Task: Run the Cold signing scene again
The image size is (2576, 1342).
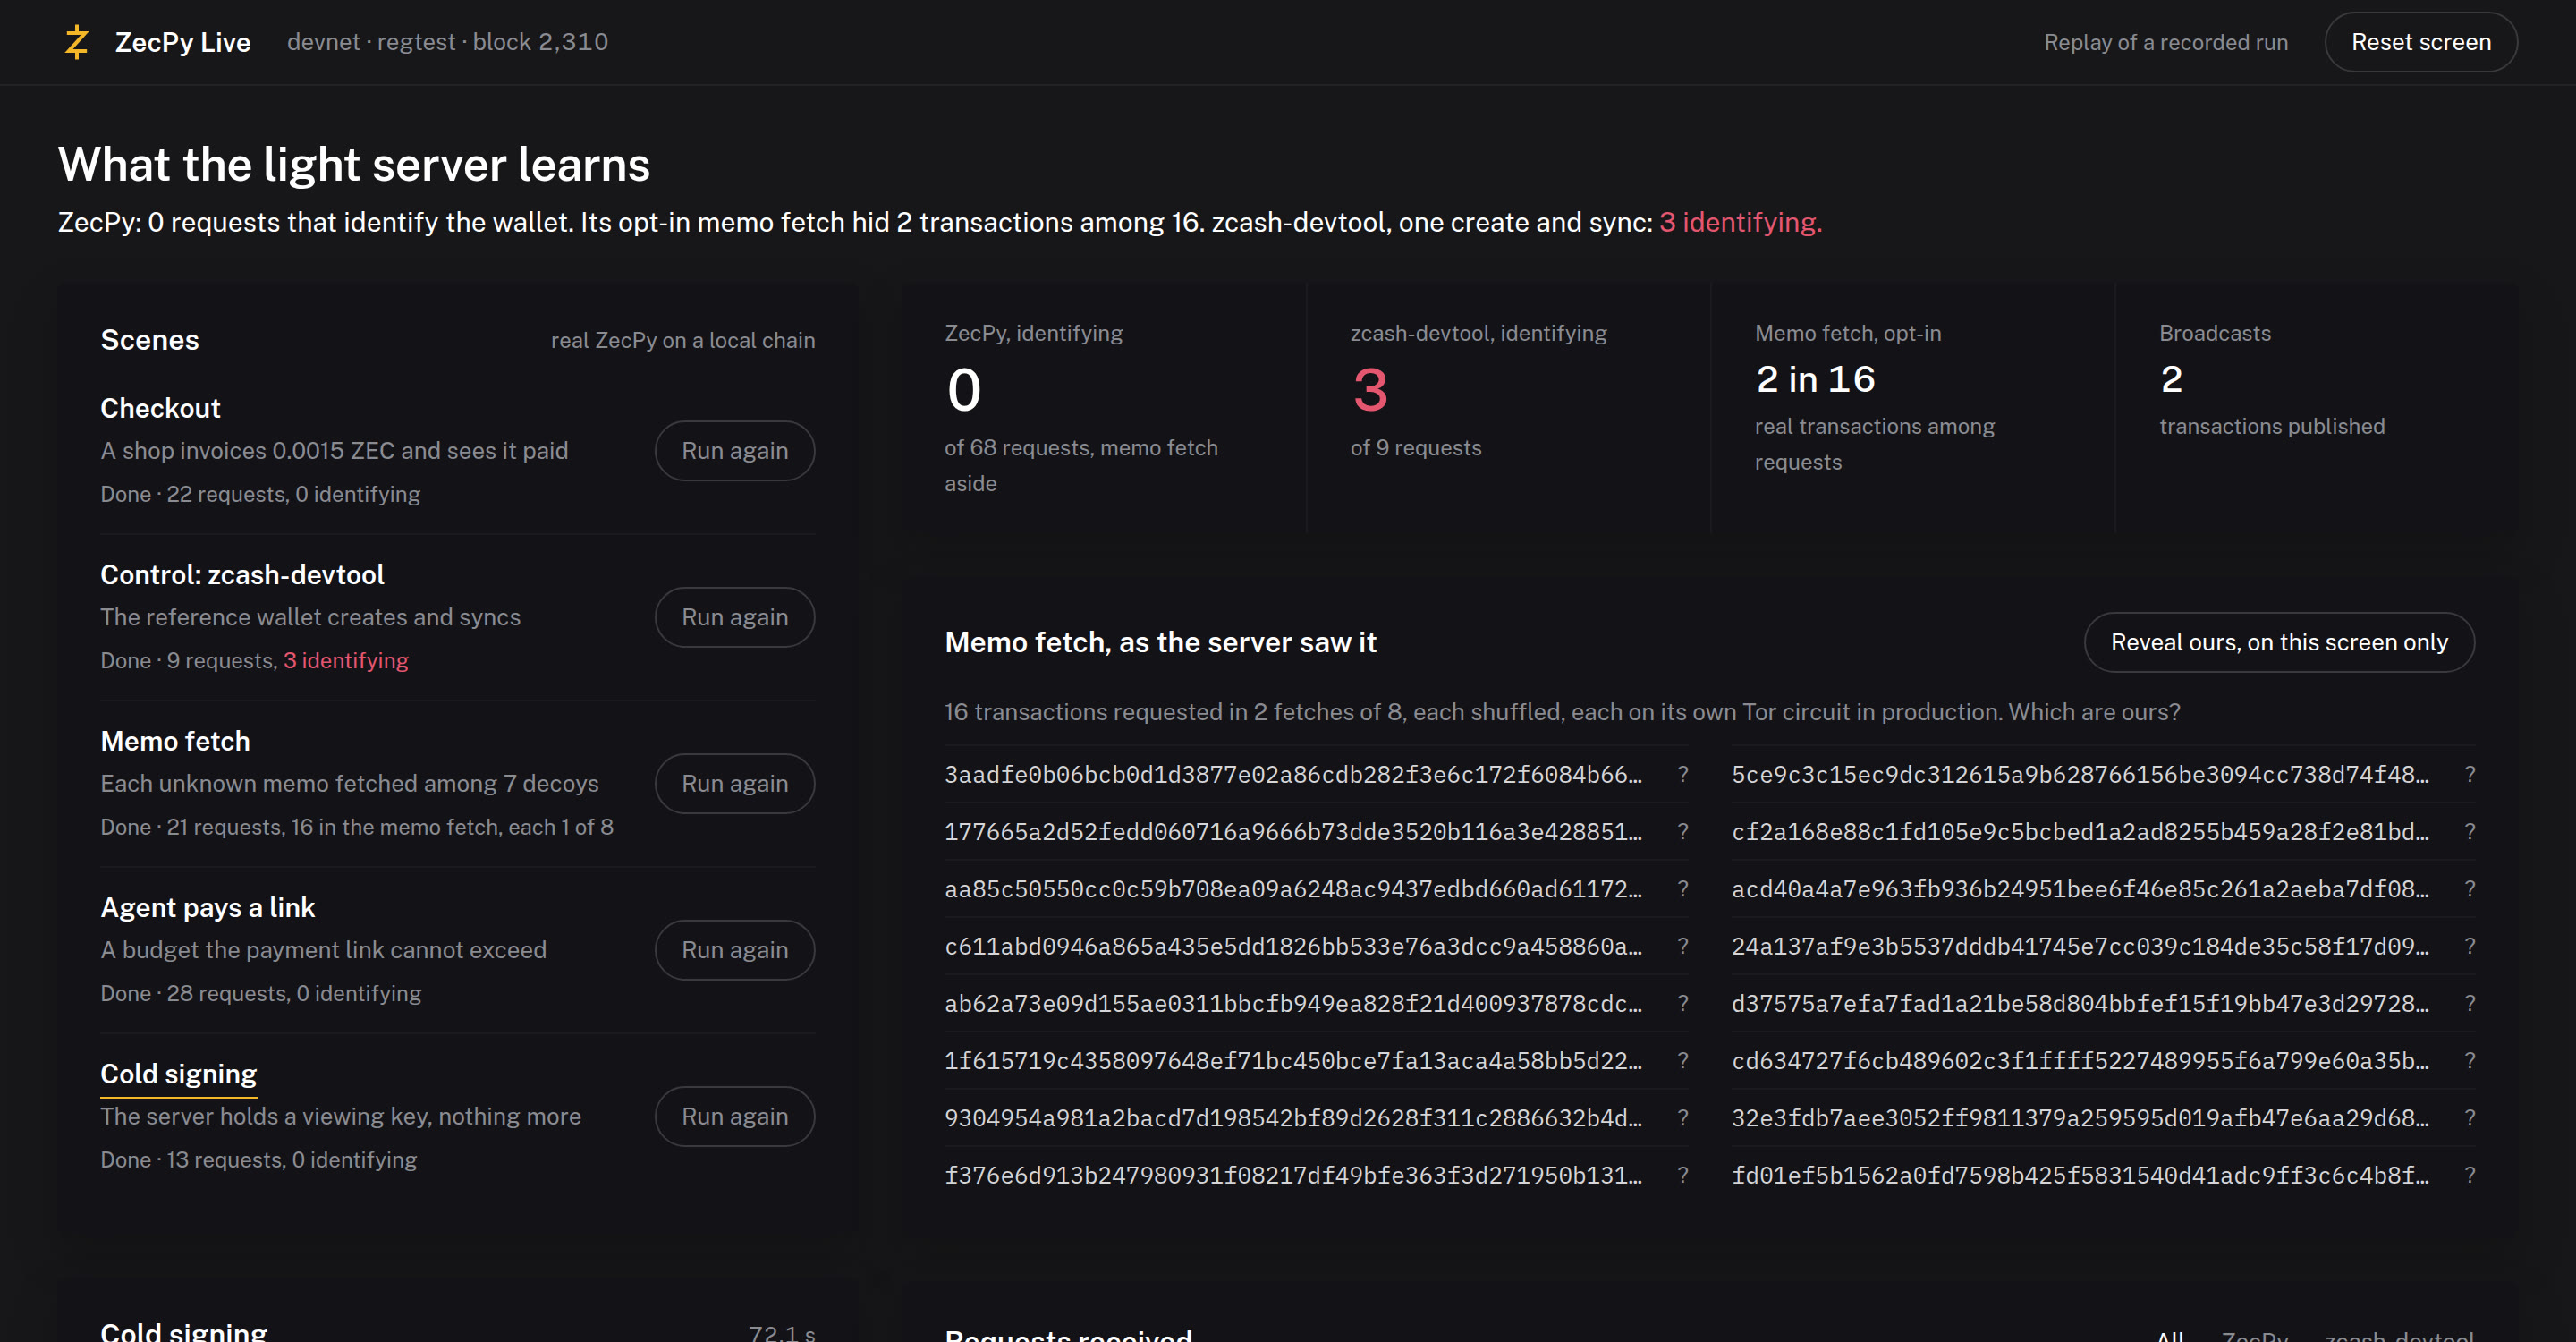Action: pos(734,1116)
